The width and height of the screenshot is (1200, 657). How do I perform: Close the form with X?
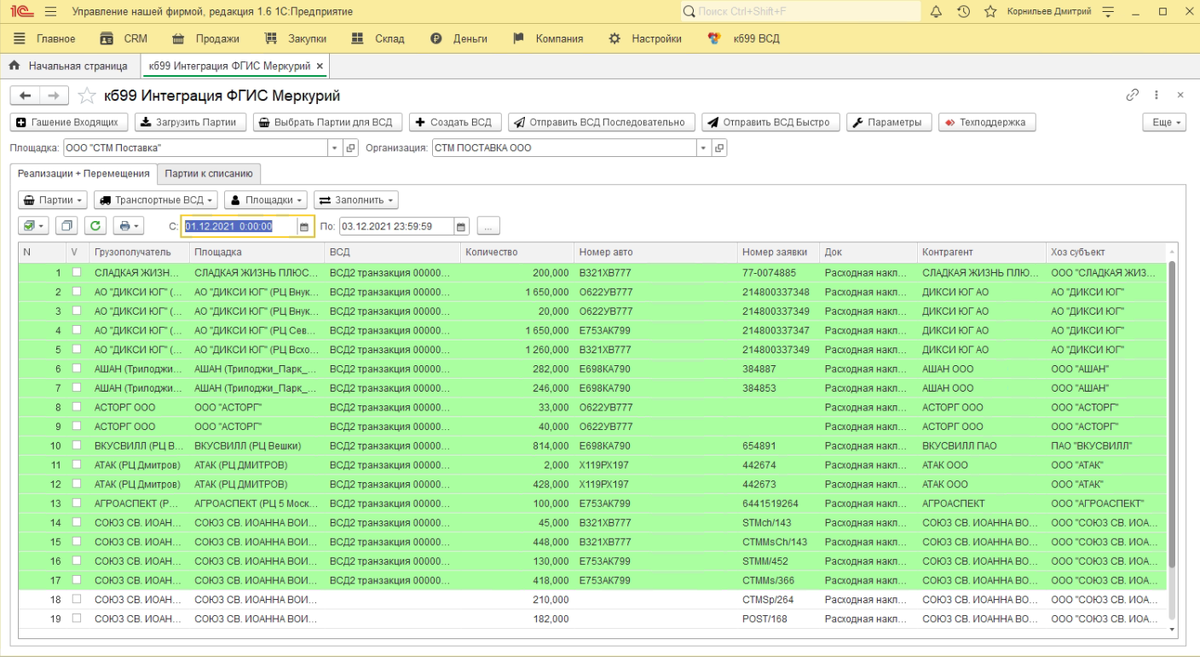(x=1181, y=95)
